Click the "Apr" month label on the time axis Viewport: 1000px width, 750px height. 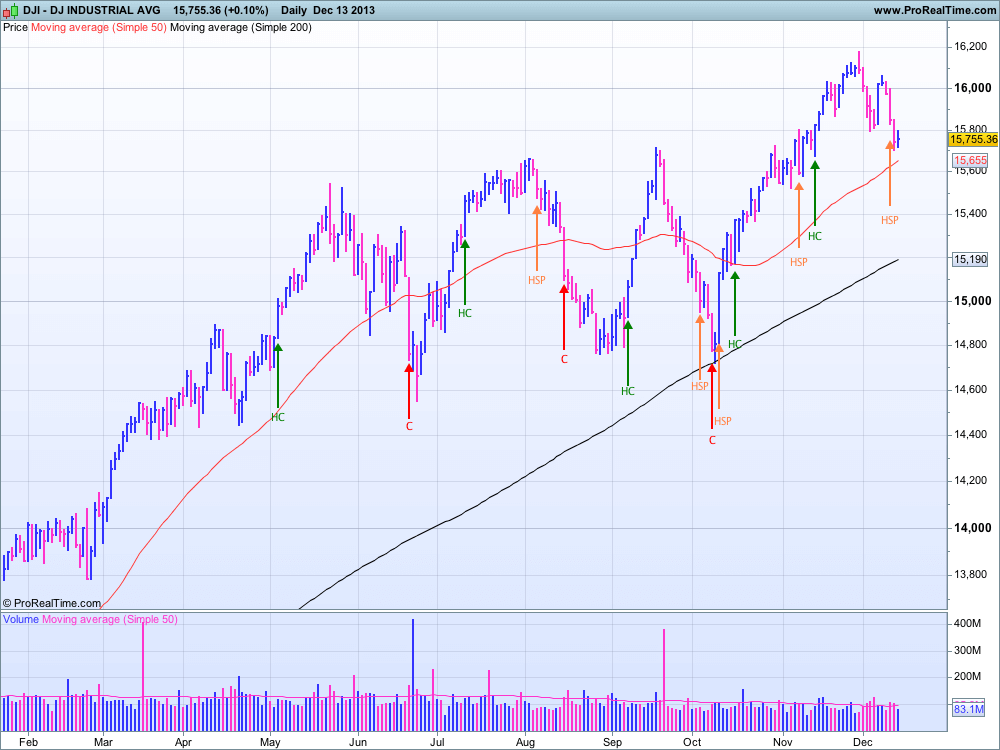point(183,742)
